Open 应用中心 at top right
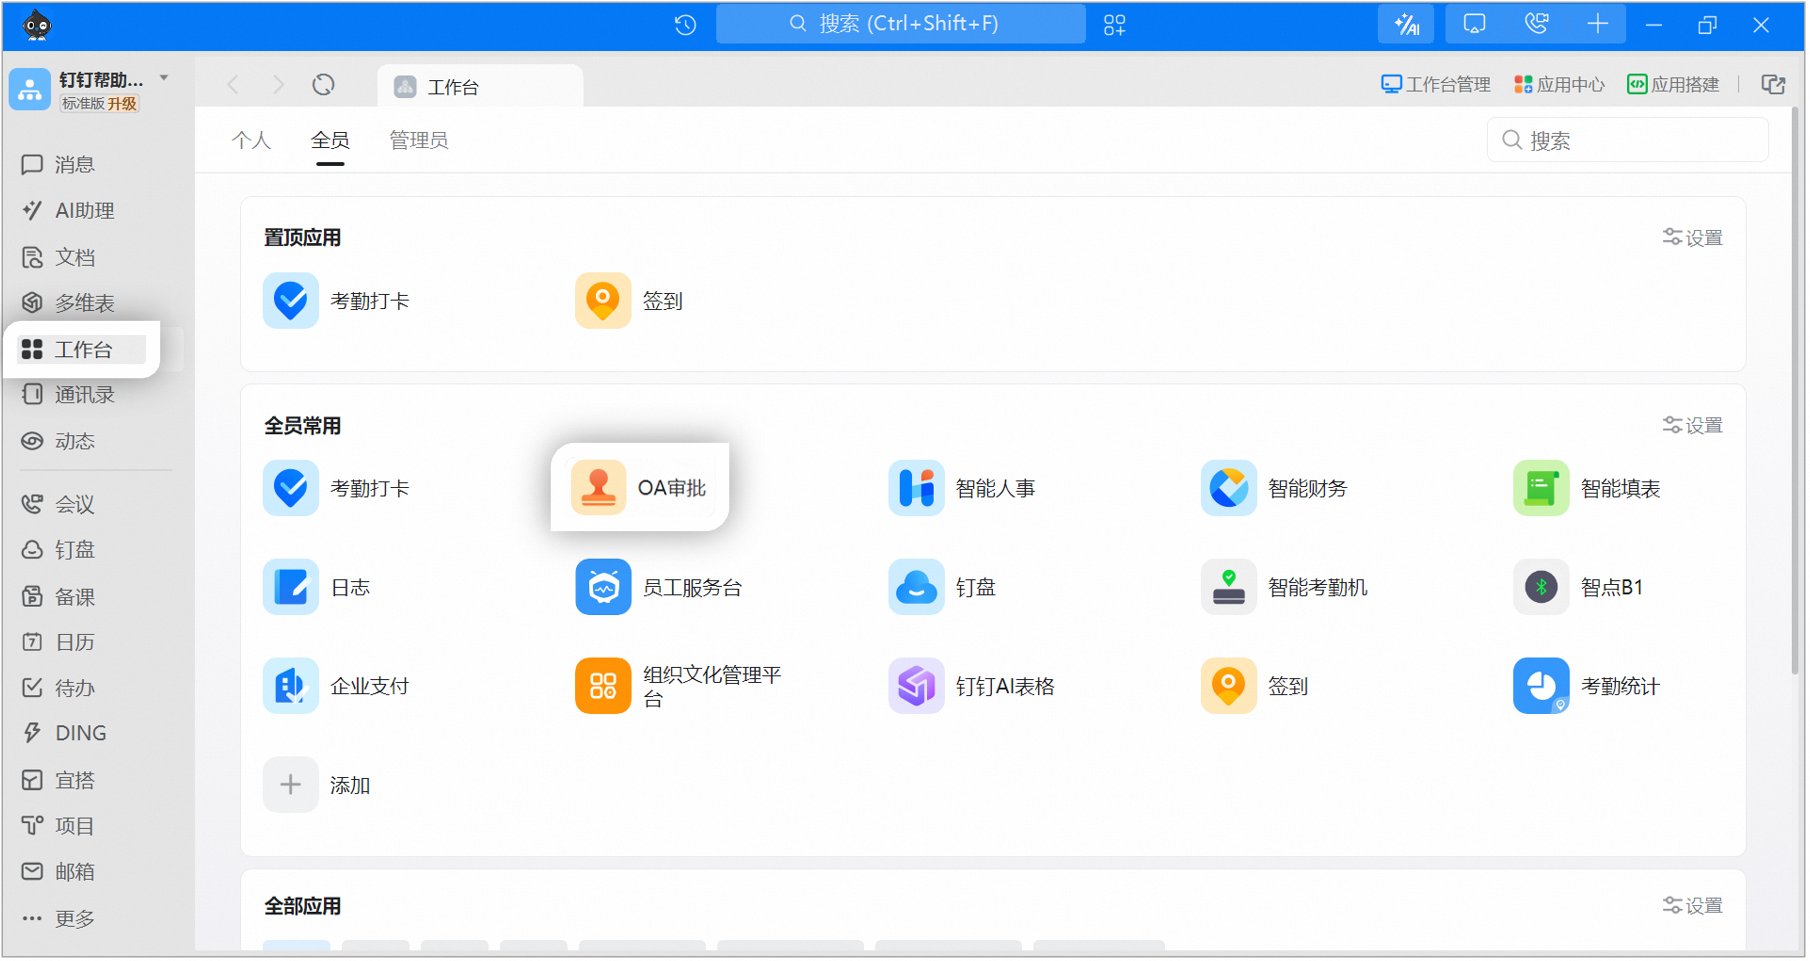The height and width of the screenshot is (961, 1810). pos(1559,85)
